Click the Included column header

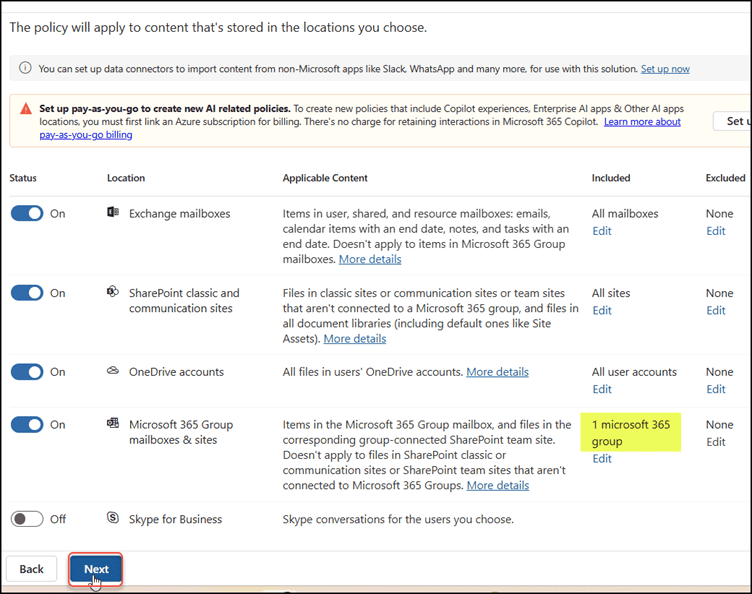[611, 178]
